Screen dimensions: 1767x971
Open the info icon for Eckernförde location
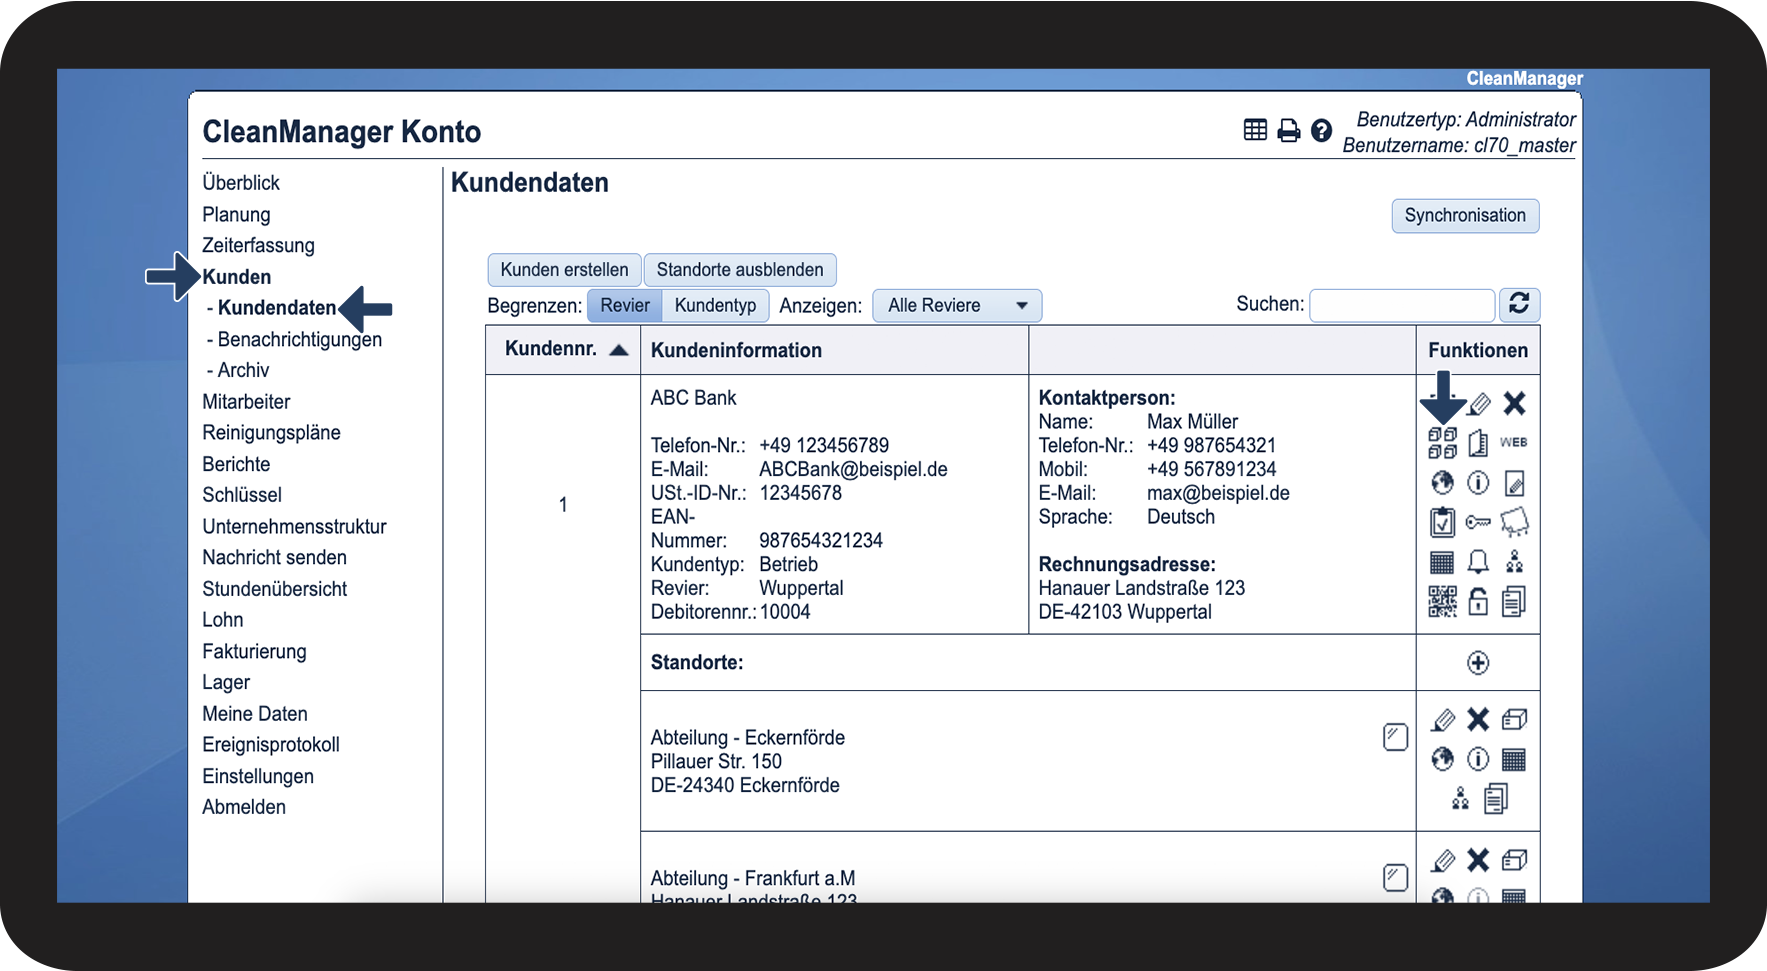pyautogui.click(x=1478, y=760)
